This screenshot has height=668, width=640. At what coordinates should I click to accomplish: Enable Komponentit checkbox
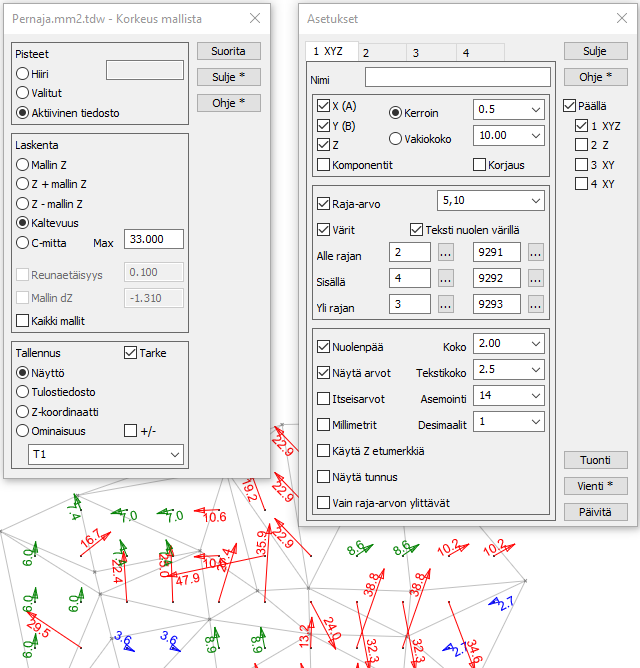323,164
